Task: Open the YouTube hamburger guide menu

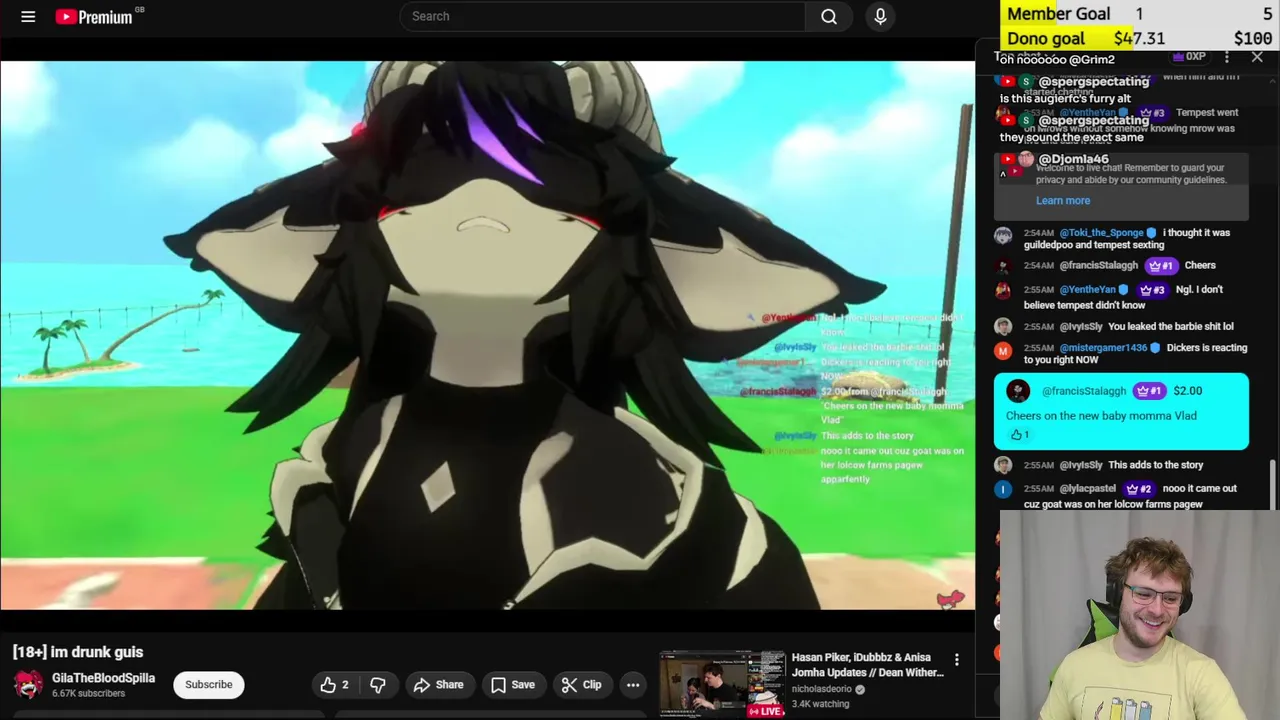Action: tap(28, 16)
